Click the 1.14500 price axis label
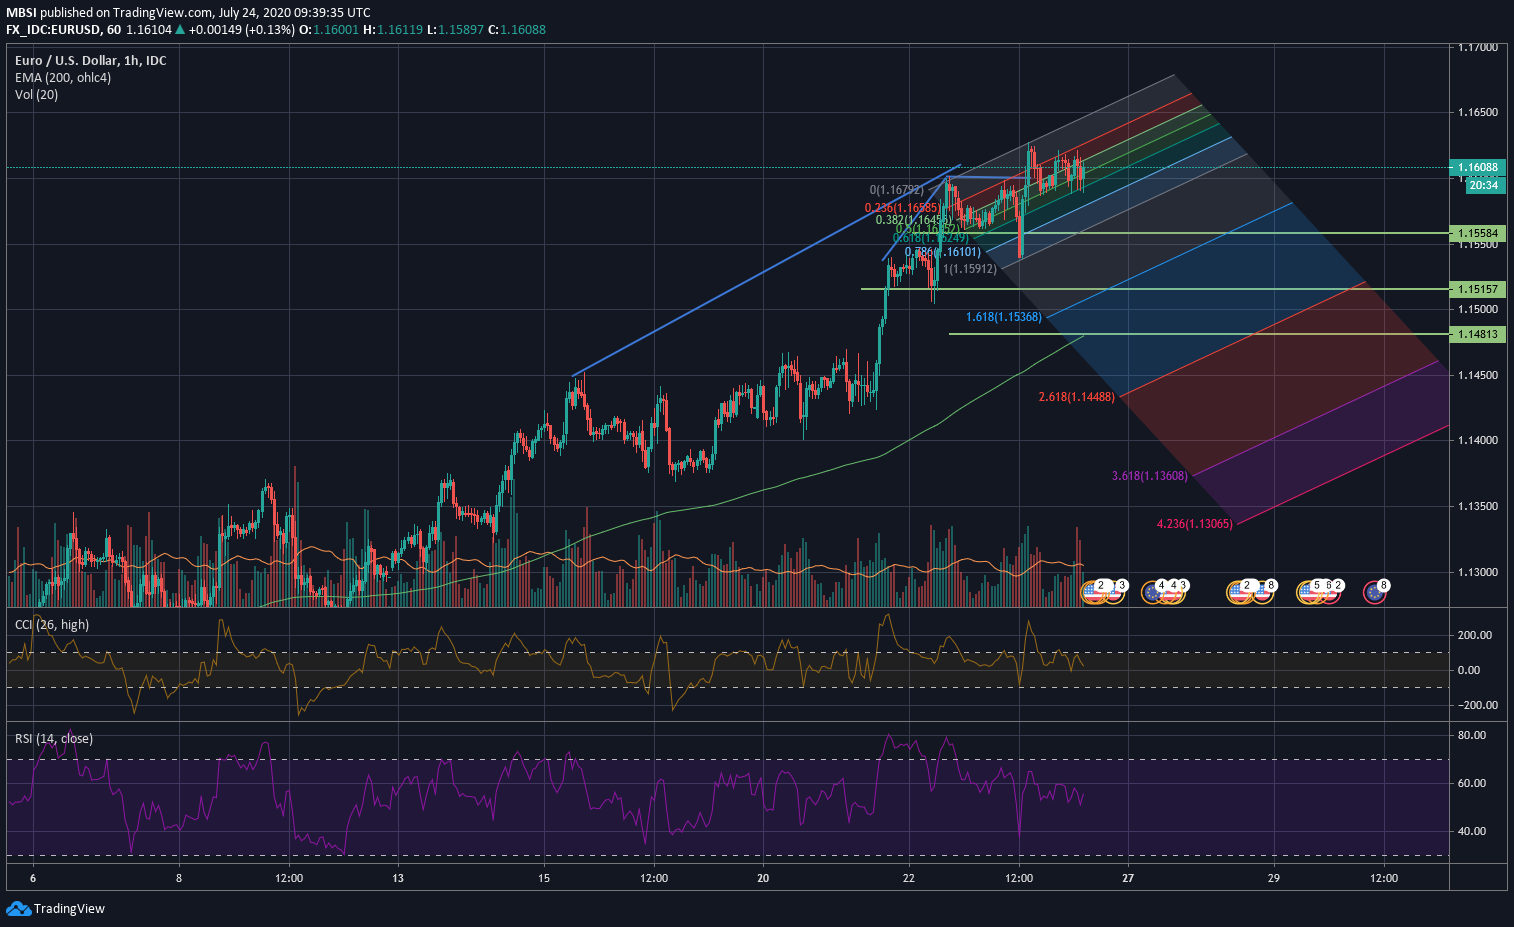The image size is (1514, 927). pyautogui.click(x=1477, y=375)
